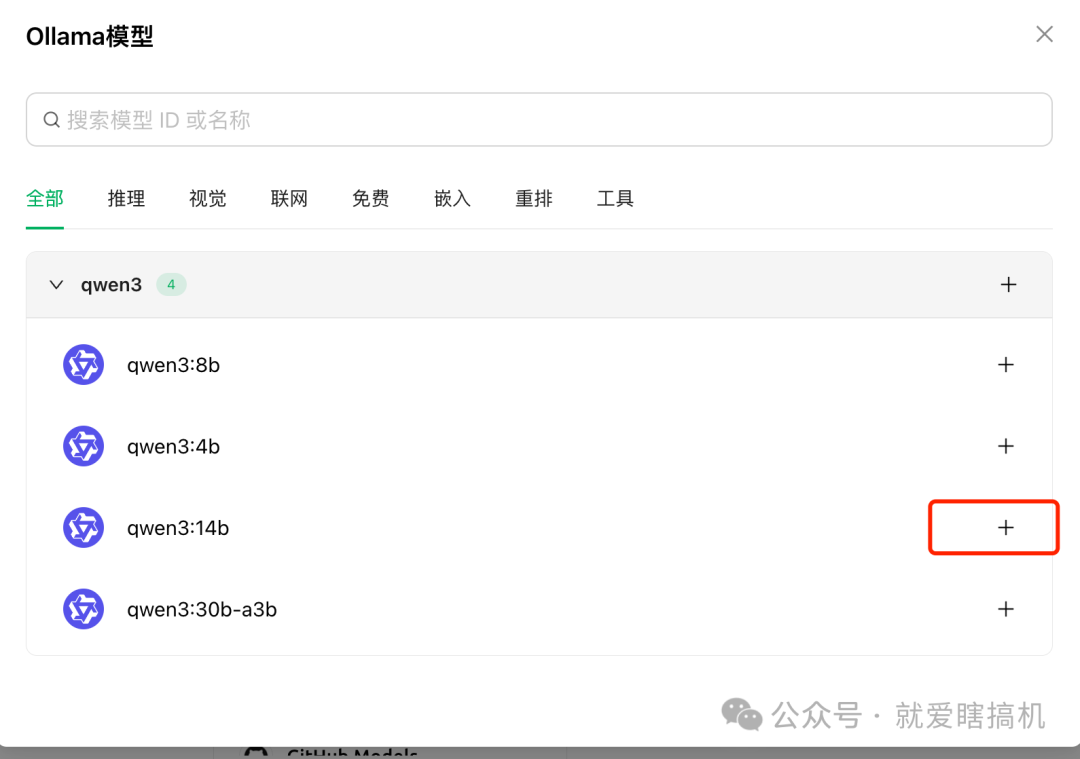Focus the 搜索模型 ID 或名称 search field

pyautogui.click(x=539, y=120)
